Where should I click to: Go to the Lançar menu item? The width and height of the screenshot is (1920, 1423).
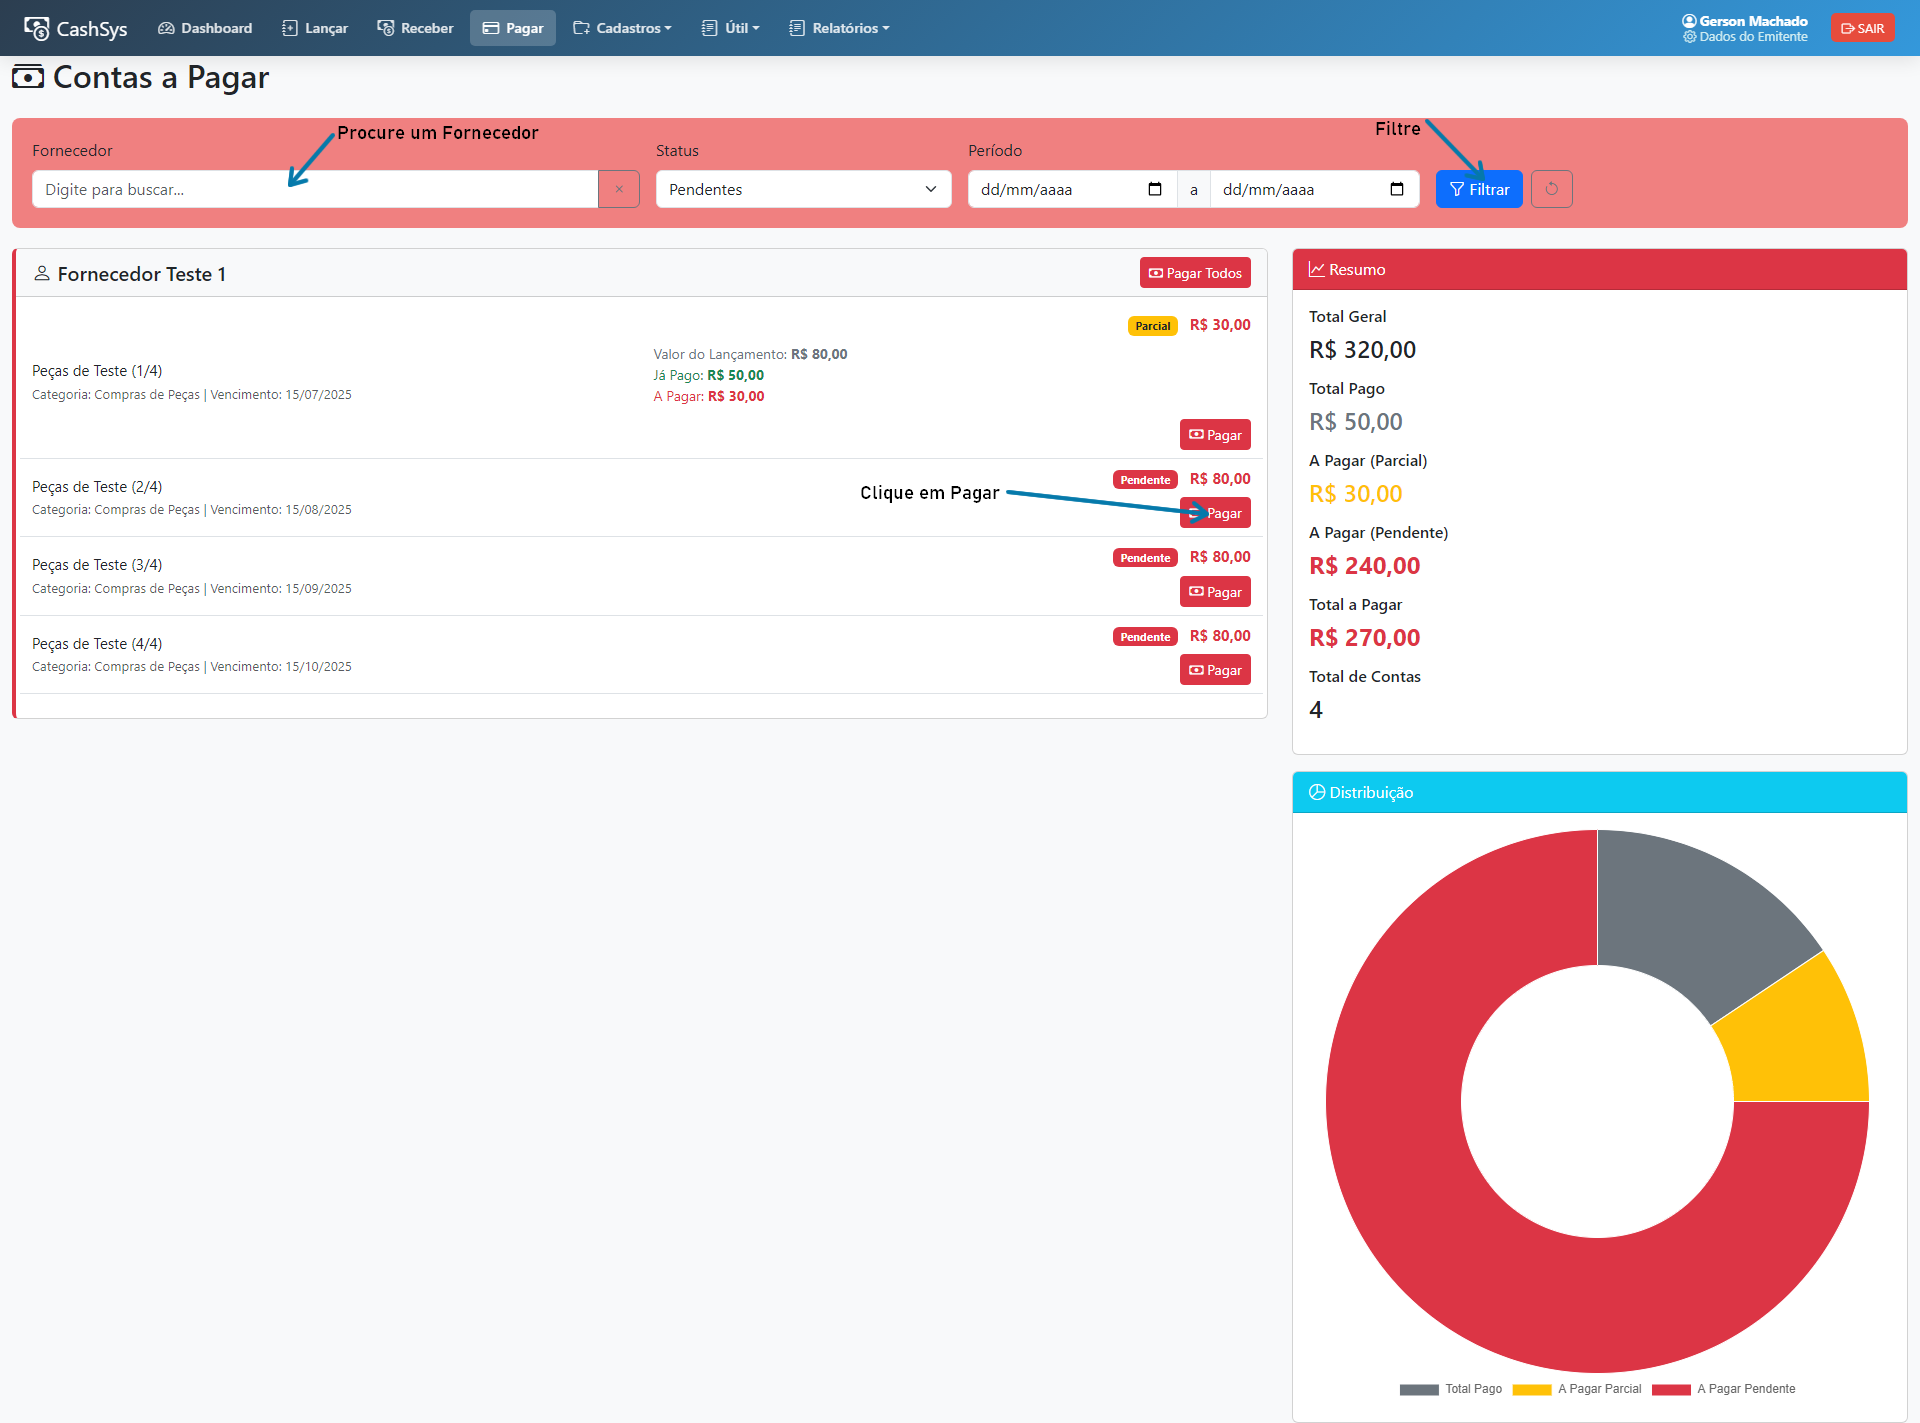coord(315,28)
